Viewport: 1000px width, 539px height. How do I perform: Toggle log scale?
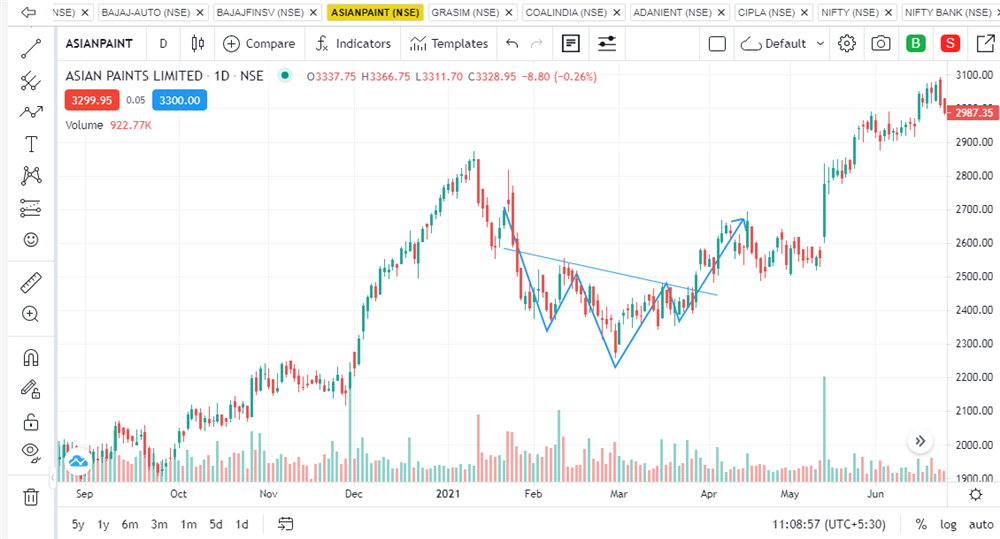click(x=948, y=524)
